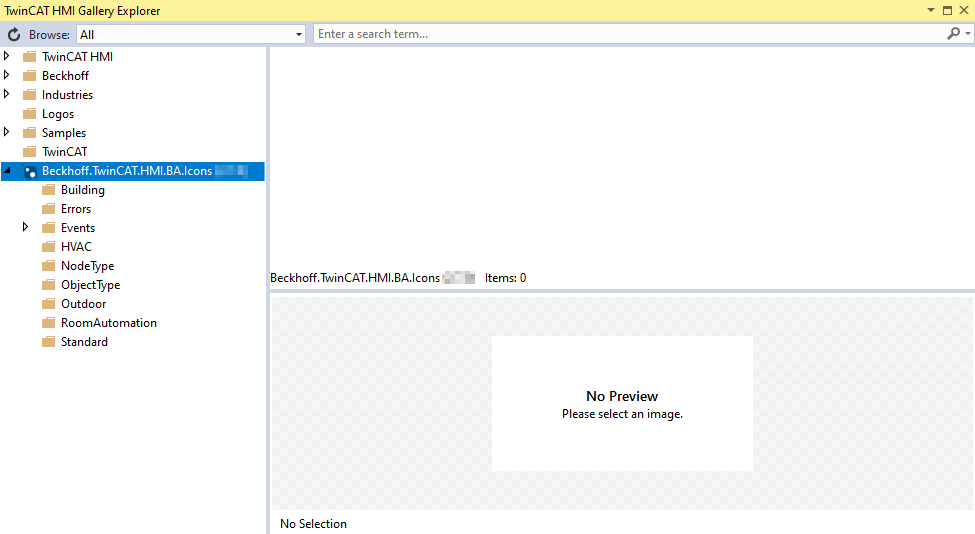Select Building folder icon

(x=49, y=190)
